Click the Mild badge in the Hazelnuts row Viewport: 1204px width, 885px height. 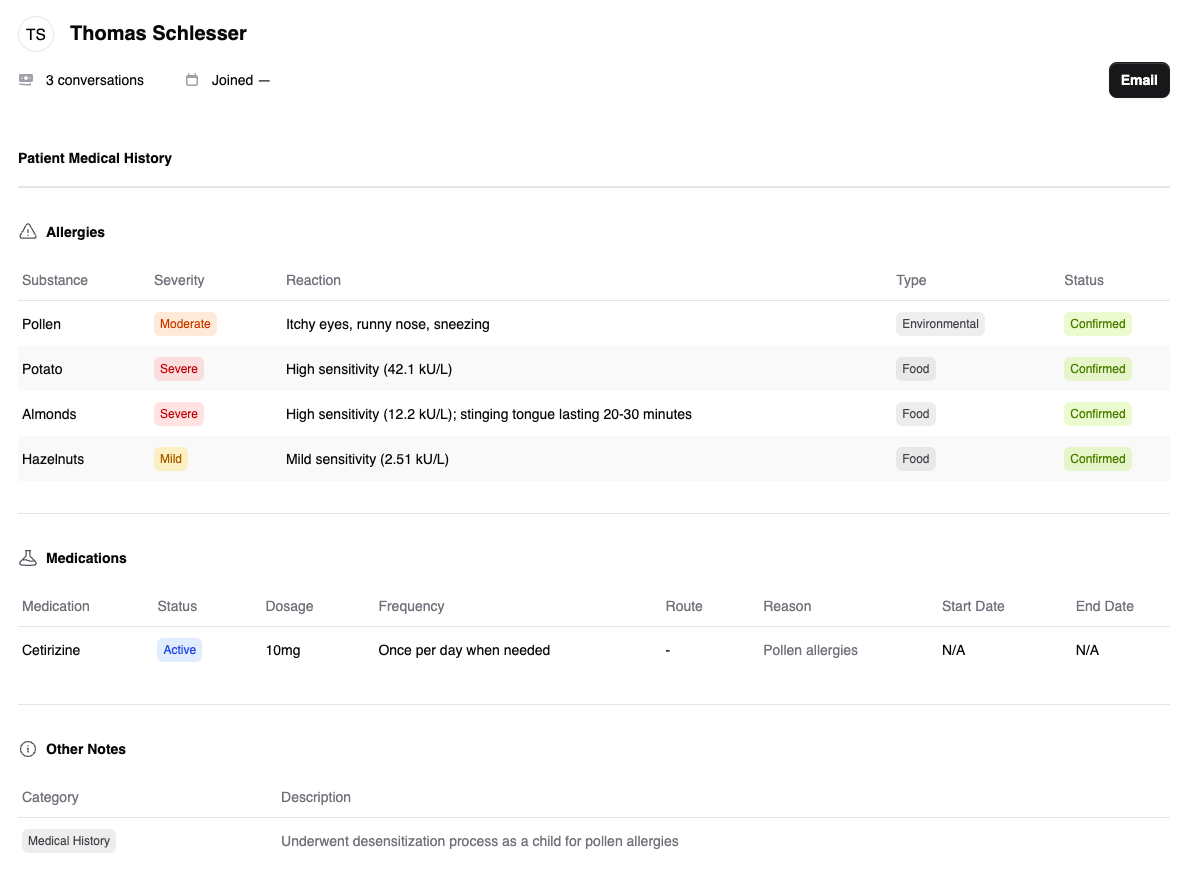pyautogui.click(x=171, y=459)
